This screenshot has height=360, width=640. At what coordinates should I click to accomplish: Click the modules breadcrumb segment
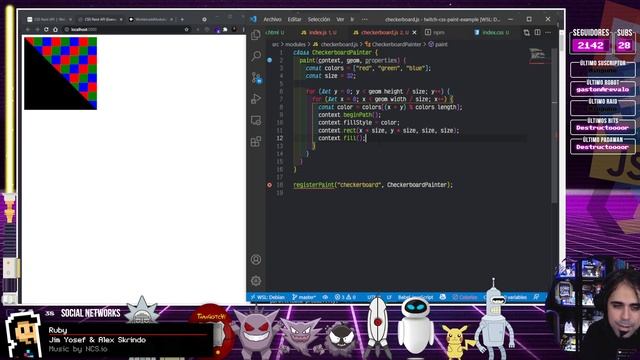click(x=295, y=44)
